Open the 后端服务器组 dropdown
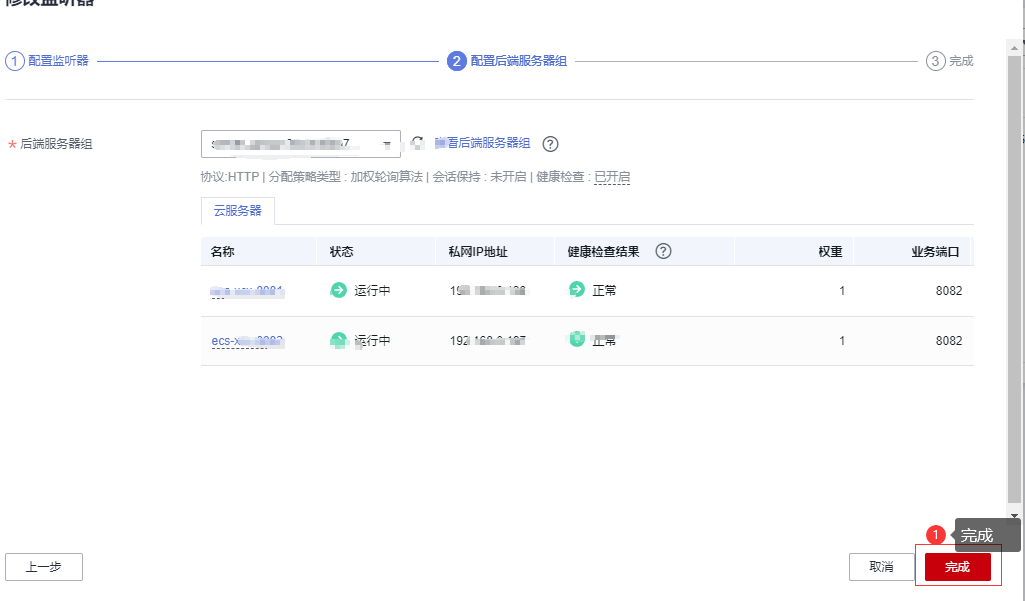 (300, 144)
